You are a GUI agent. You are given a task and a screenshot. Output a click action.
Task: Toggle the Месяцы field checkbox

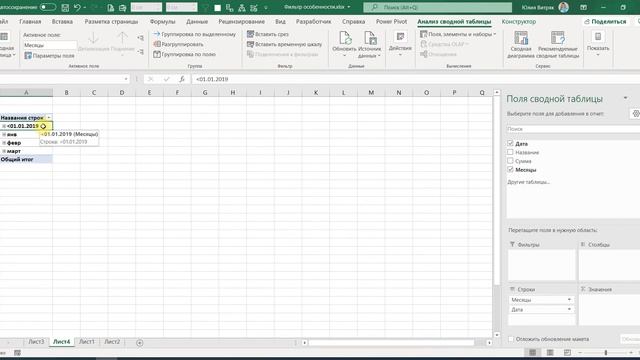(510, 169)
